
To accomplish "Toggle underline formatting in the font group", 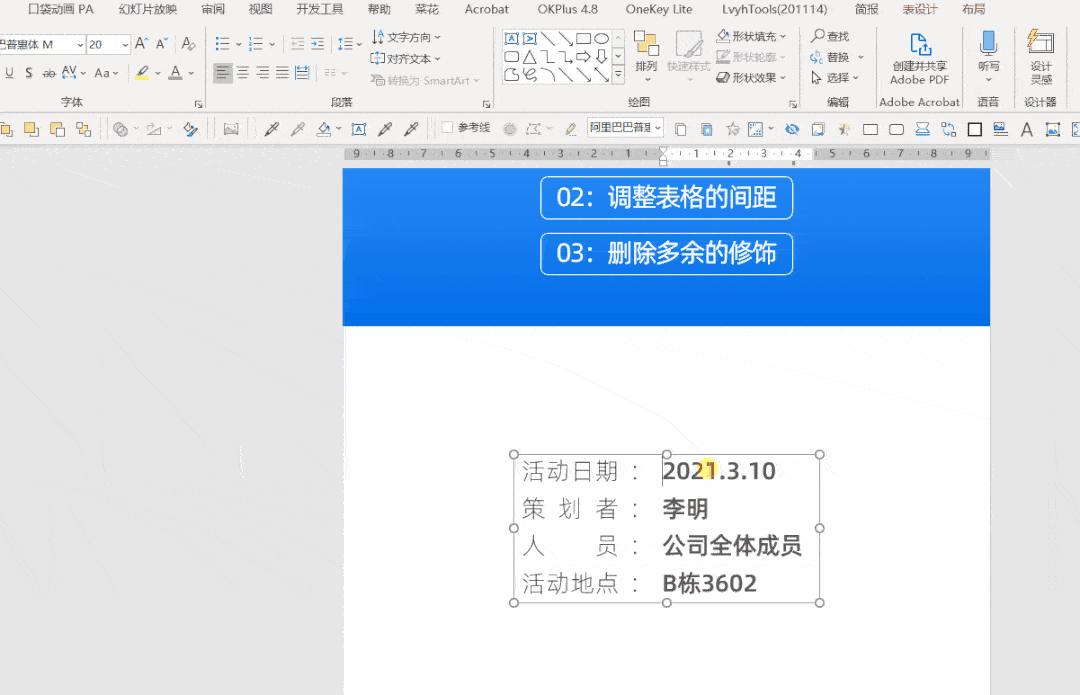I will [x=10, y=74].
